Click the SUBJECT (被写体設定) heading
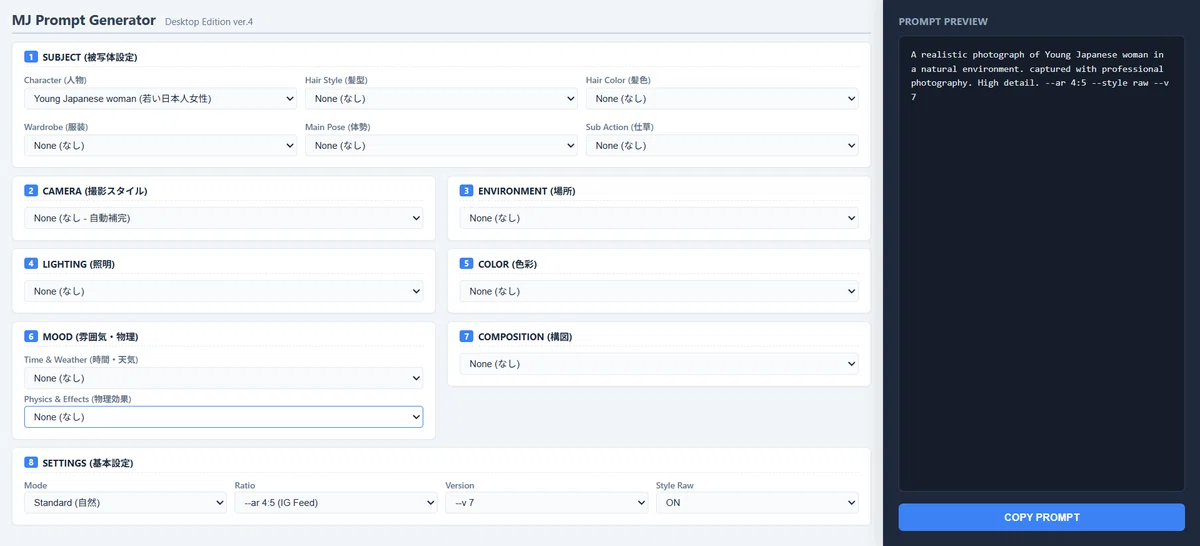1200x546 pixels. [x=92, y=56]
